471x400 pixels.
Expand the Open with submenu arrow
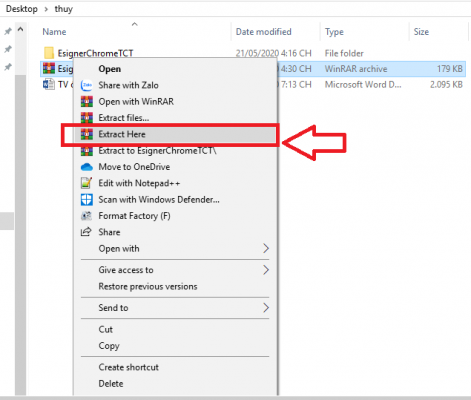pos(266,248)
